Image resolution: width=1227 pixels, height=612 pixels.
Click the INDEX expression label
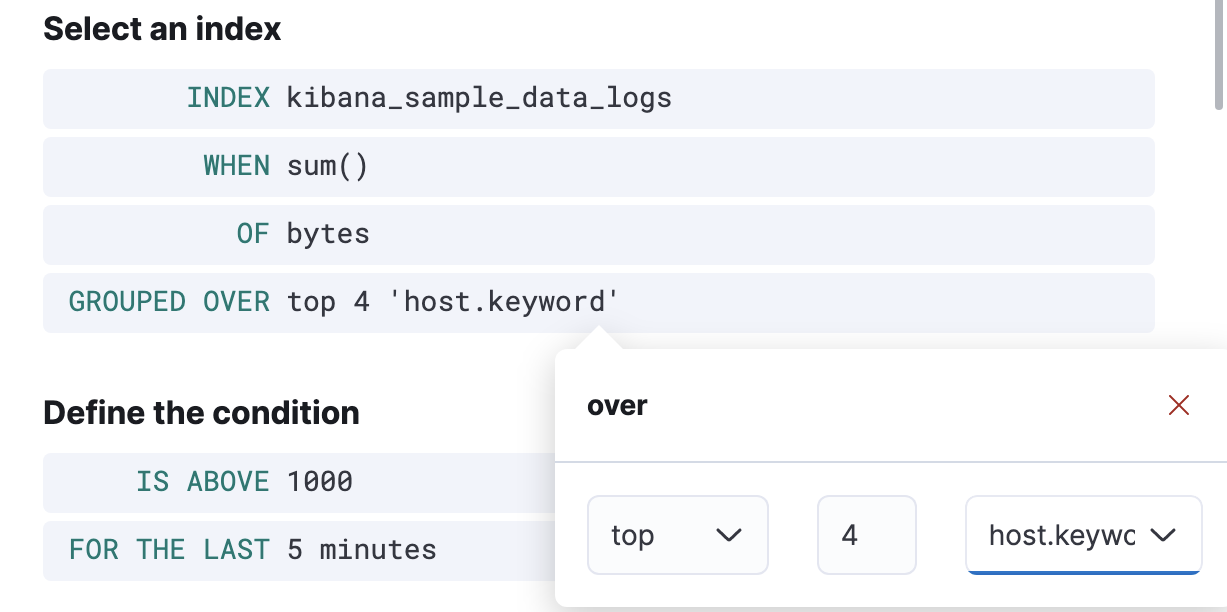pos(228,98)
